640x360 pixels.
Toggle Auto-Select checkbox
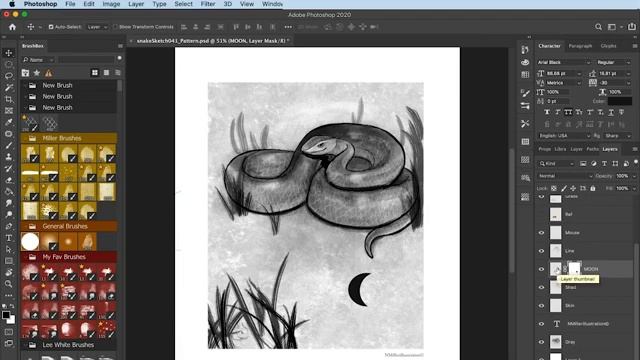(51, 27)
